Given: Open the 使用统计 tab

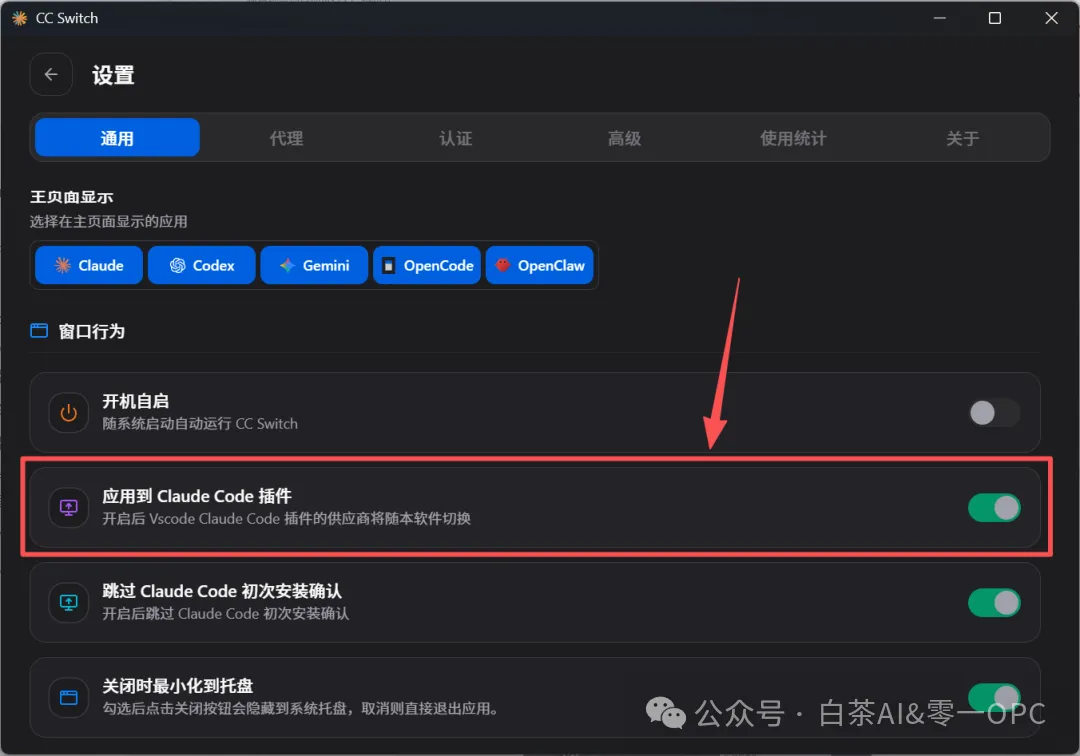Looking at the screenshot, I should point(793,138).
